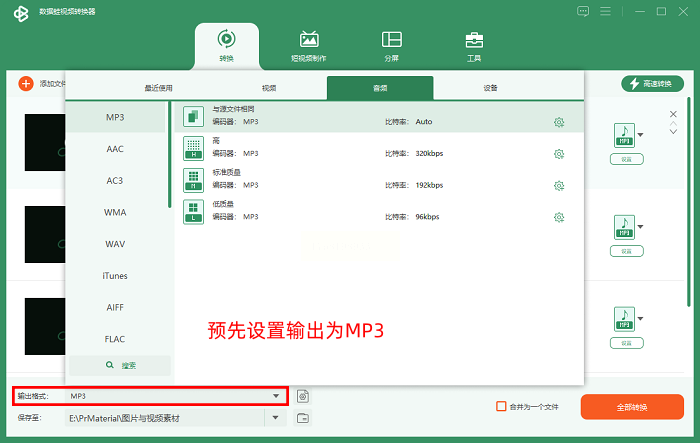Open settings gear for 标准质量 192kbps preset
This screenshot has width=700, height=443.
(x=559, y=185)
